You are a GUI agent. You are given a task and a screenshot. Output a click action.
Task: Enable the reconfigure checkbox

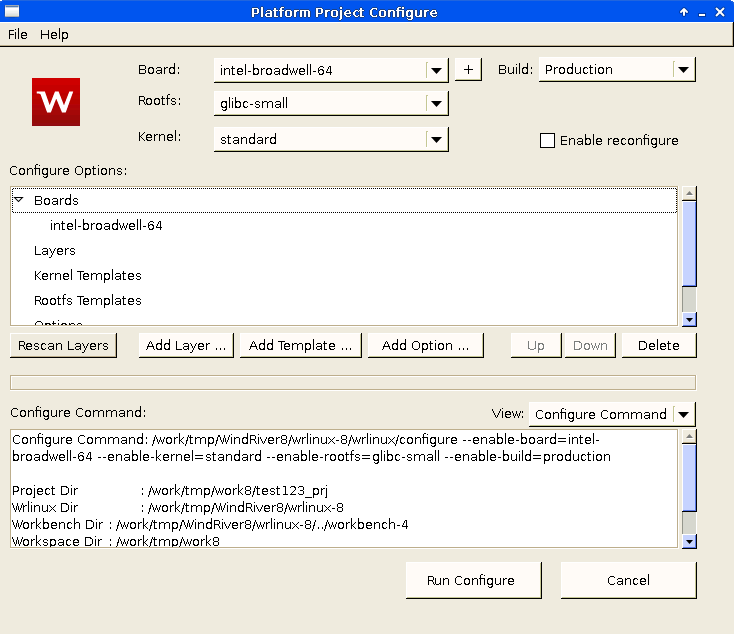(x=547, y=141)
